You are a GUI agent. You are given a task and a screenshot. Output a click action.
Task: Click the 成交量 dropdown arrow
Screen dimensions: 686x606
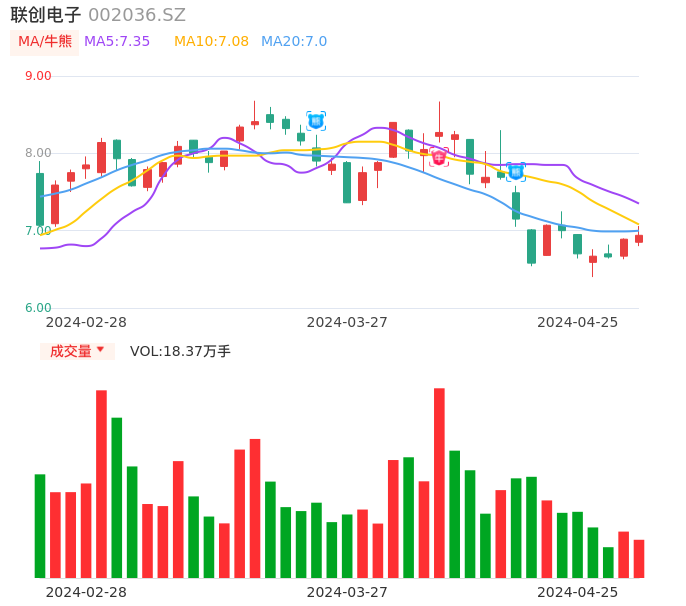(100, 350)
